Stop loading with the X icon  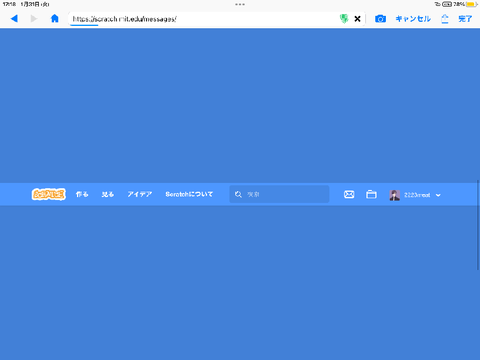point(357,19)
